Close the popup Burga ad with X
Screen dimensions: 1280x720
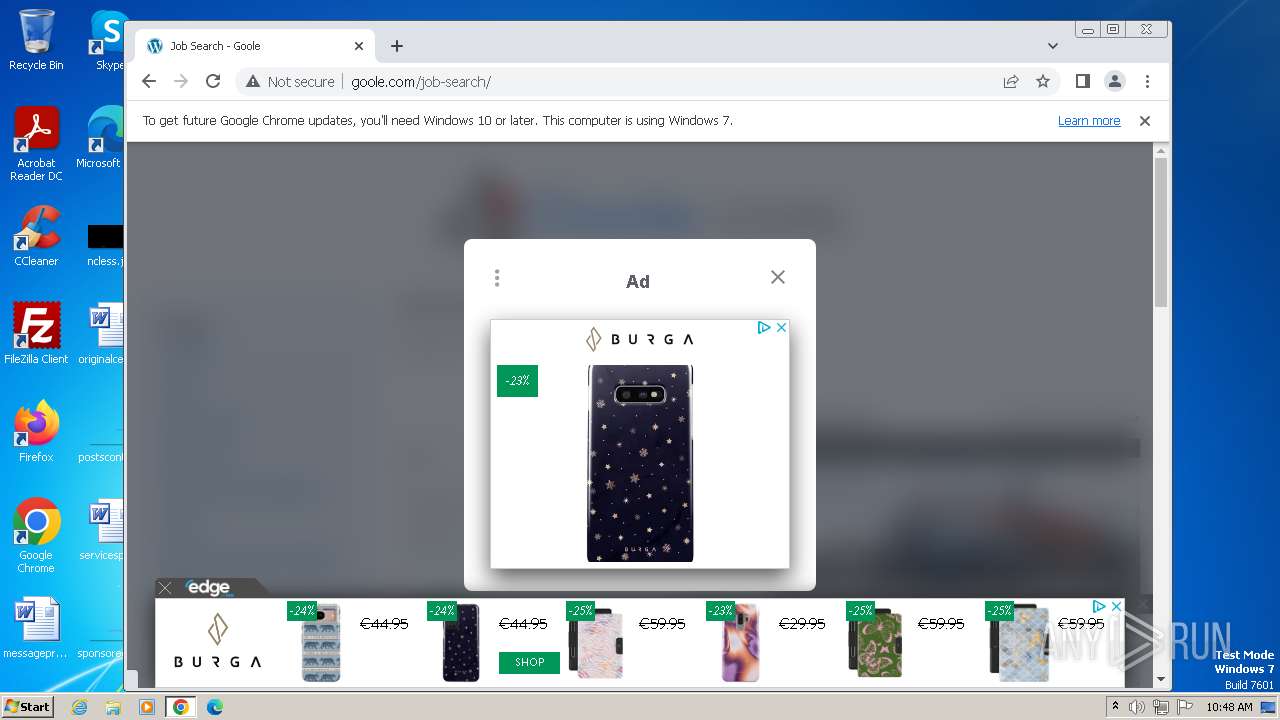click(x=781, y=327)
